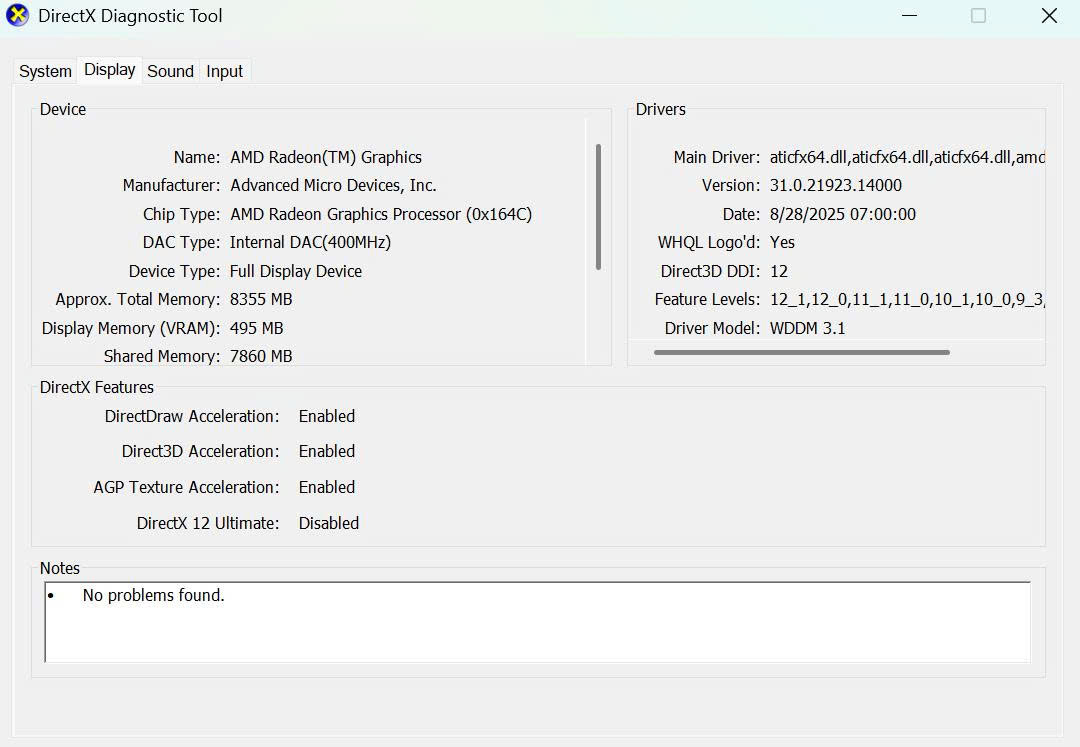
Task: Open the Sound tab
Action: [x=170, y=71]
